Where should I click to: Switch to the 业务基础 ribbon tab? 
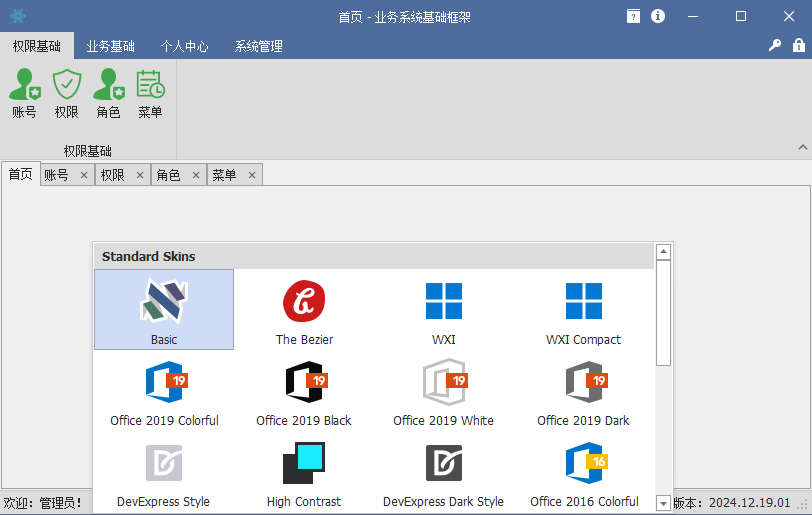point(110,46)
